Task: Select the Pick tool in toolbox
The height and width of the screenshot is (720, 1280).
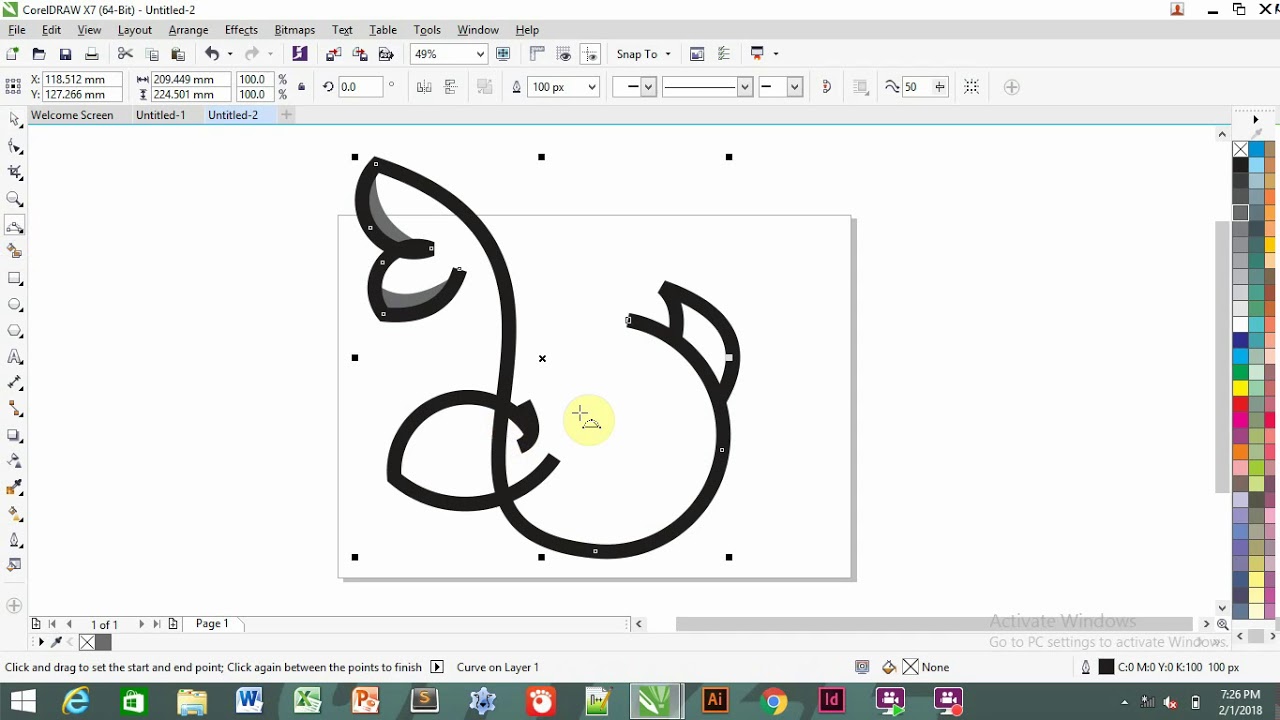Action: 15,120
